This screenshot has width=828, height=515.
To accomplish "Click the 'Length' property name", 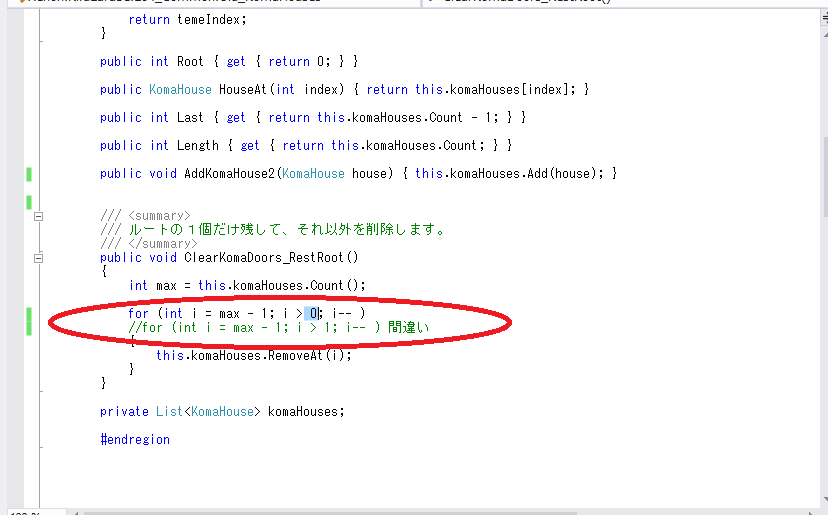I will [197, 146].
